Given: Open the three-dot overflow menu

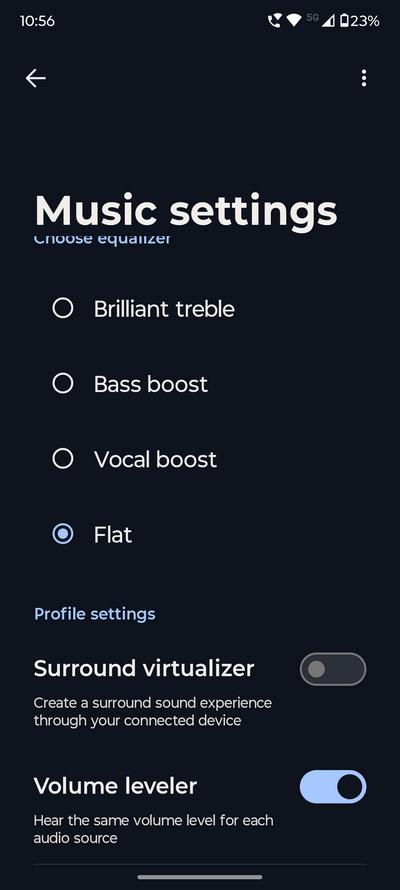Looking at the screenshot, I should click(x=364, y=78).
